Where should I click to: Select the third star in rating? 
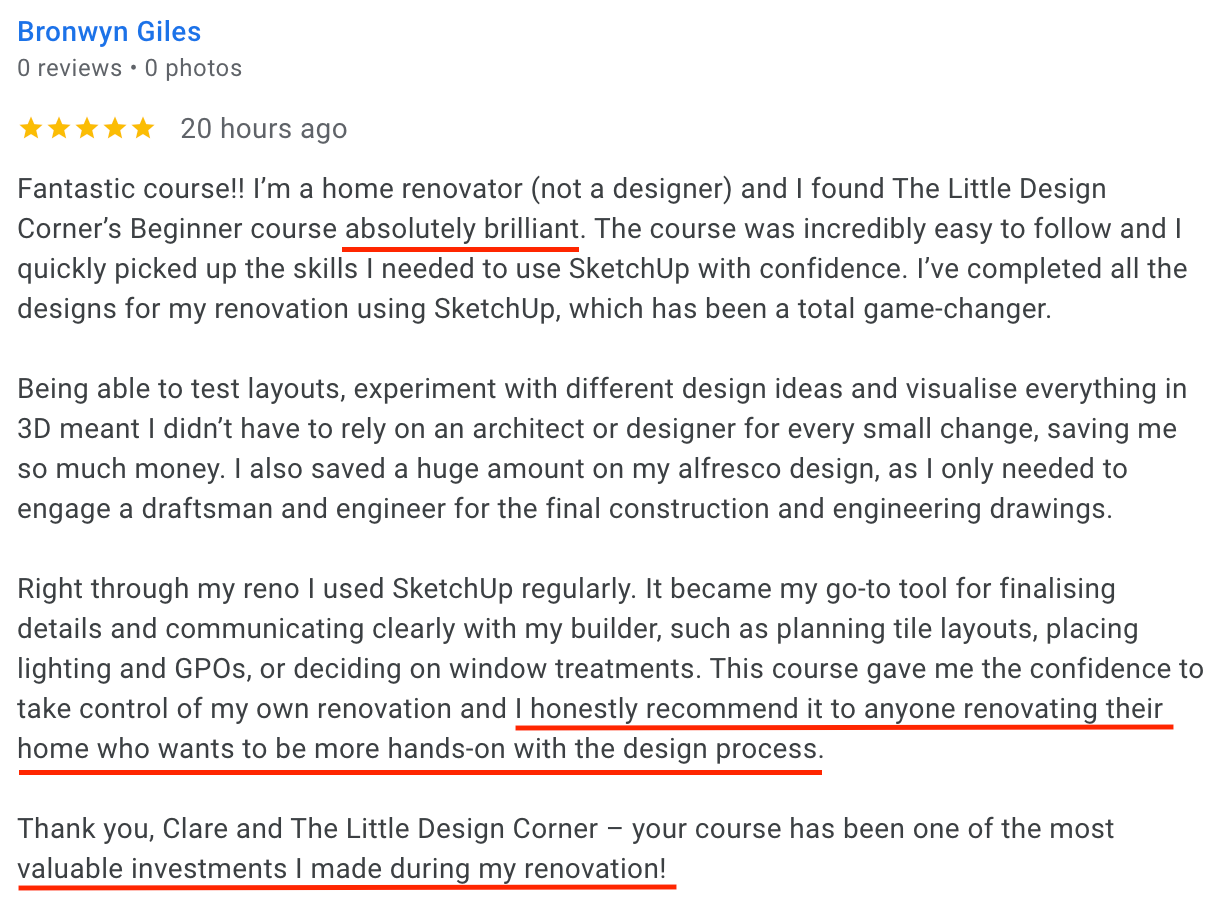pos(86,129)
